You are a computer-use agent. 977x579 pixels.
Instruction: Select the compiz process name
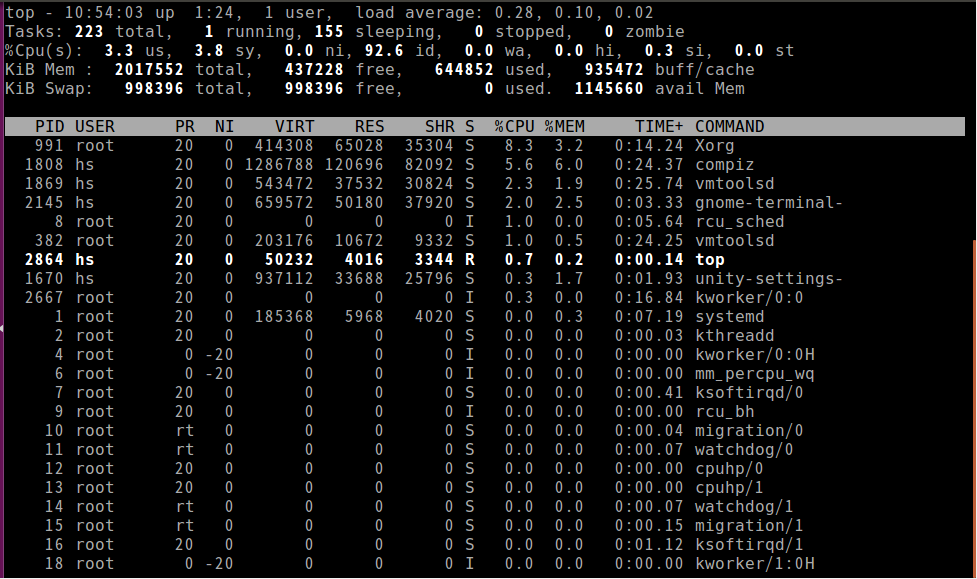(x=725, y=165)
